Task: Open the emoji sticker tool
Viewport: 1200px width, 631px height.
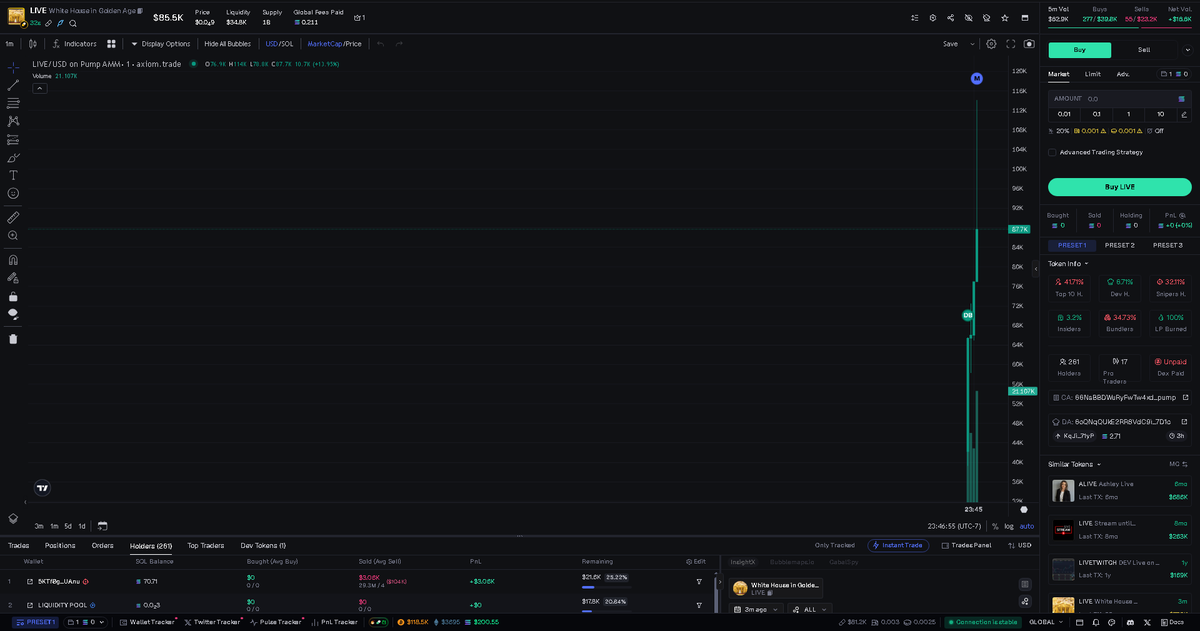Action: pos(13,193)
